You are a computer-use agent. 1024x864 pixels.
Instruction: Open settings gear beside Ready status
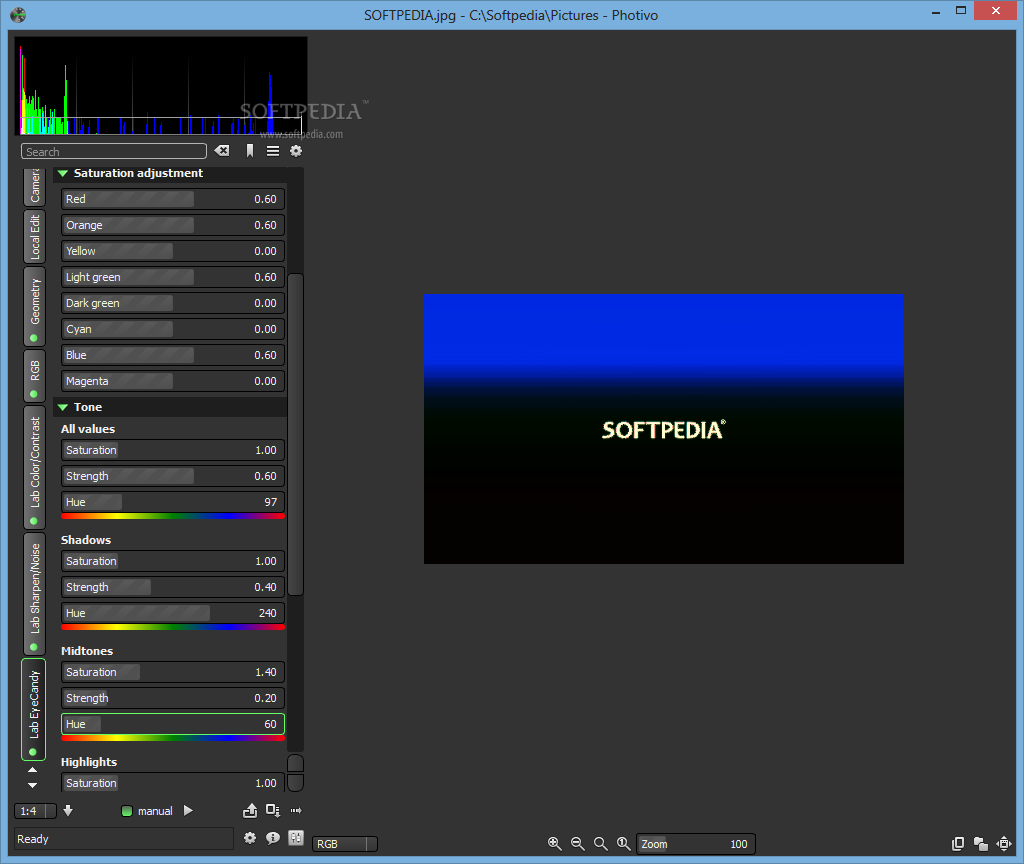[249, 838]
